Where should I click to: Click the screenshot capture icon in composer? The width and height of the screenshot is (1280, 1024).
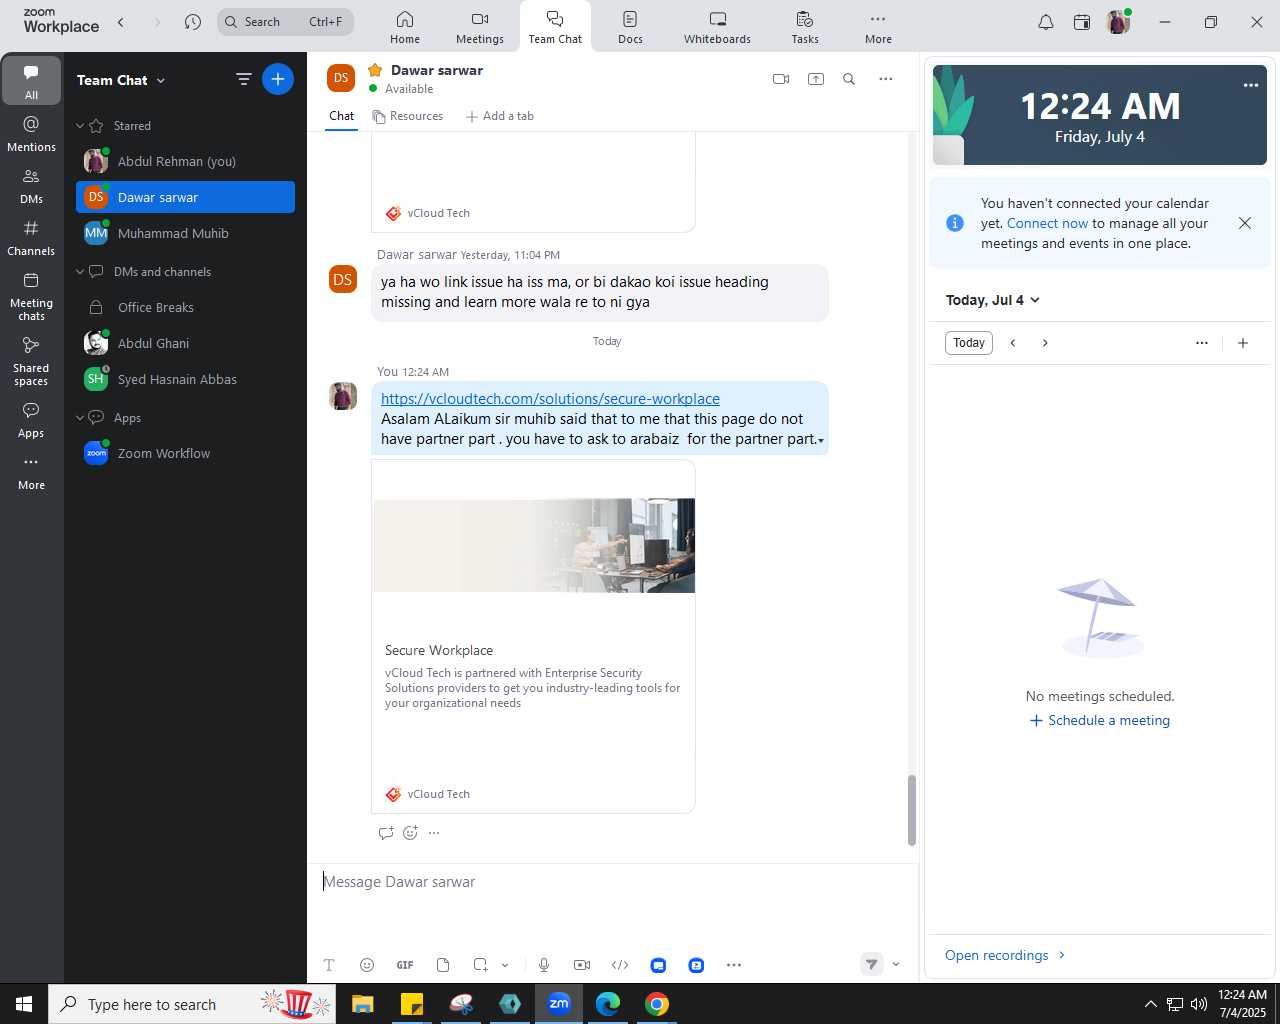[481, 965]
